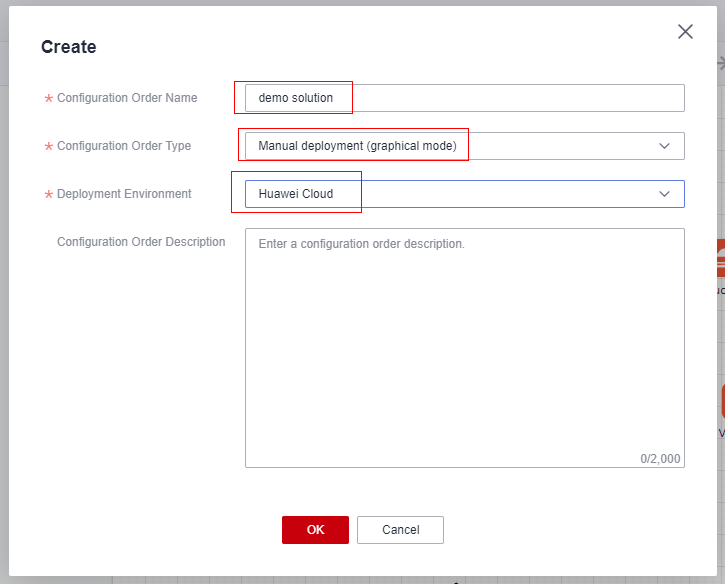Click the arrow icon at top right edge
The image size is (725, 584).
(x=721, y=63)
